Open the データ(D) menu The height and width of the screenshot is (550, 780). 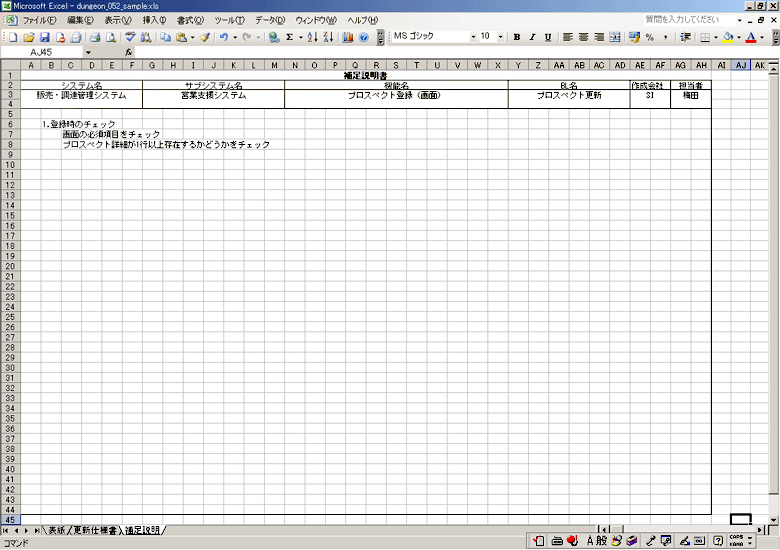[x=270, y=20]
